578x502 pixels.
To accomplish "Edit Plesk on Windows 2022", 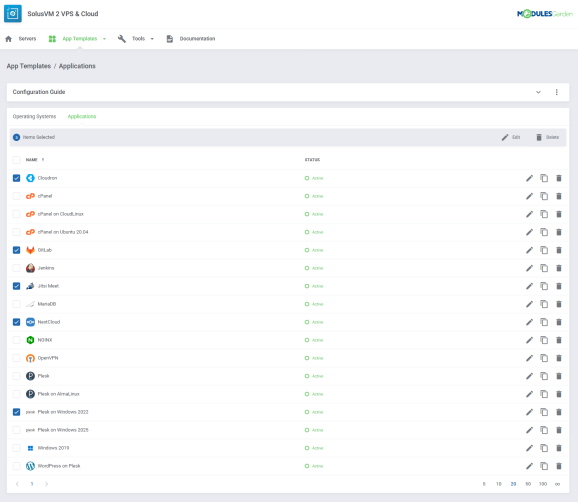I will pos(529,412).
